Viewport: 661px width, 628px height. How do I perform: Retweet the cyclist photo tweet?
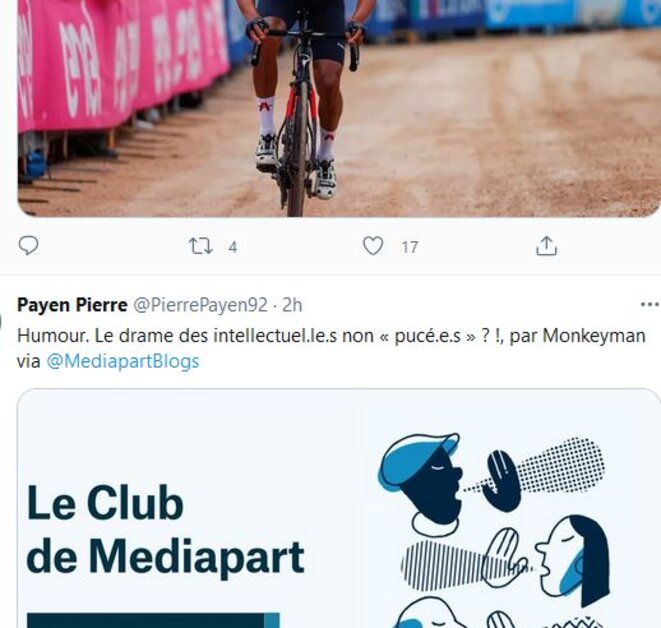click(200, 246)
